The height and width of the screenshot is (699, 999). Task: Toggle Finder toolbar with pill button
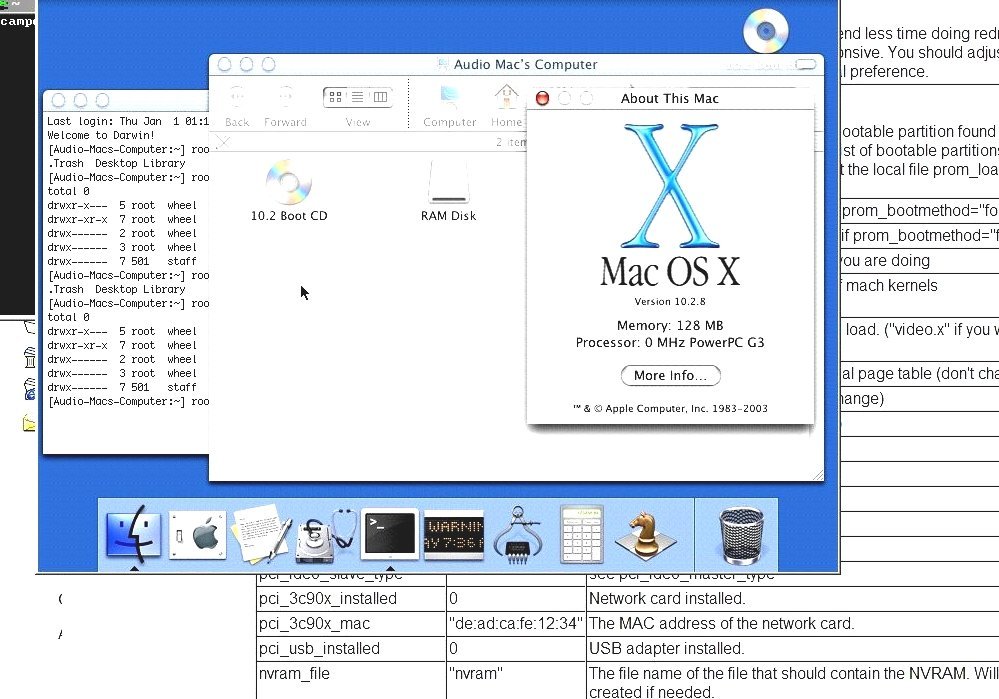(806, 64)
